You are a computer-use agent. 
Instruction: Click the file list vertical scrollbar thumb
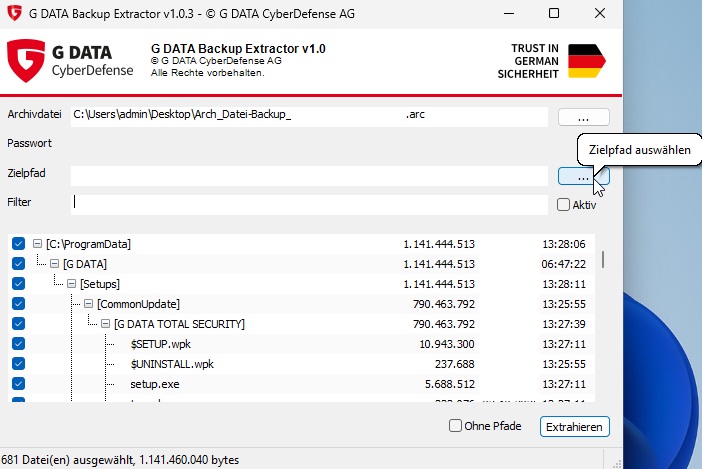coord(603,260)
